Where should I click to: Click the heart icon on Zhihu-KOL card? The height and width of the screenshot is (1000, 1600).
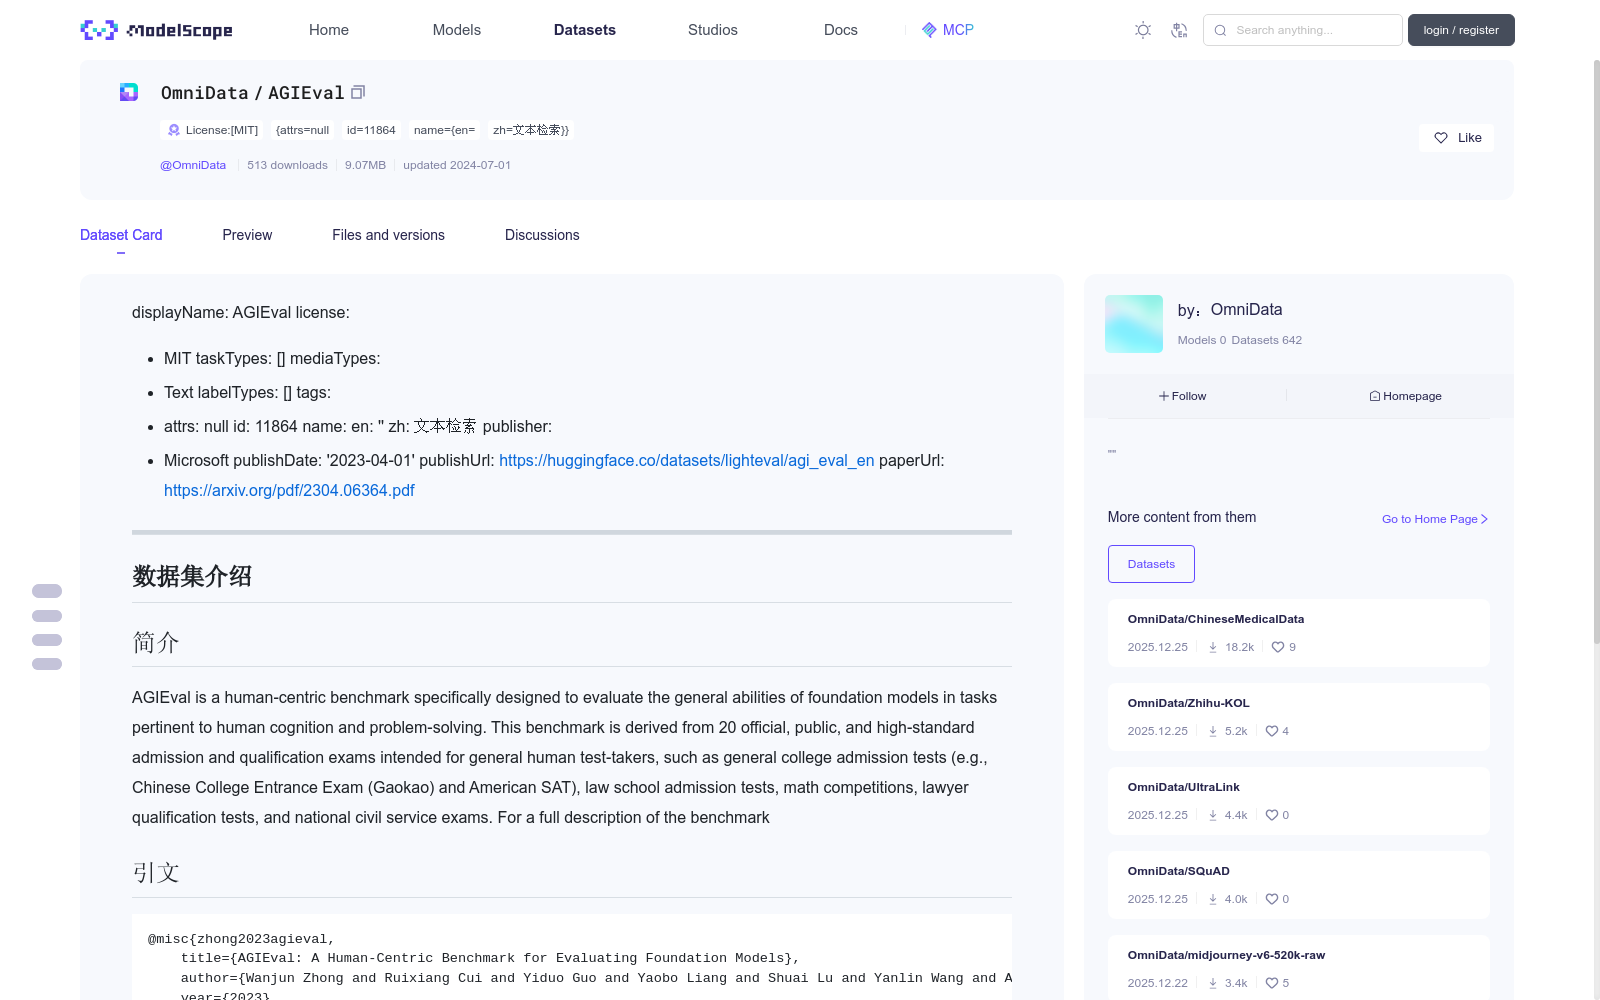pos(1272,731)
